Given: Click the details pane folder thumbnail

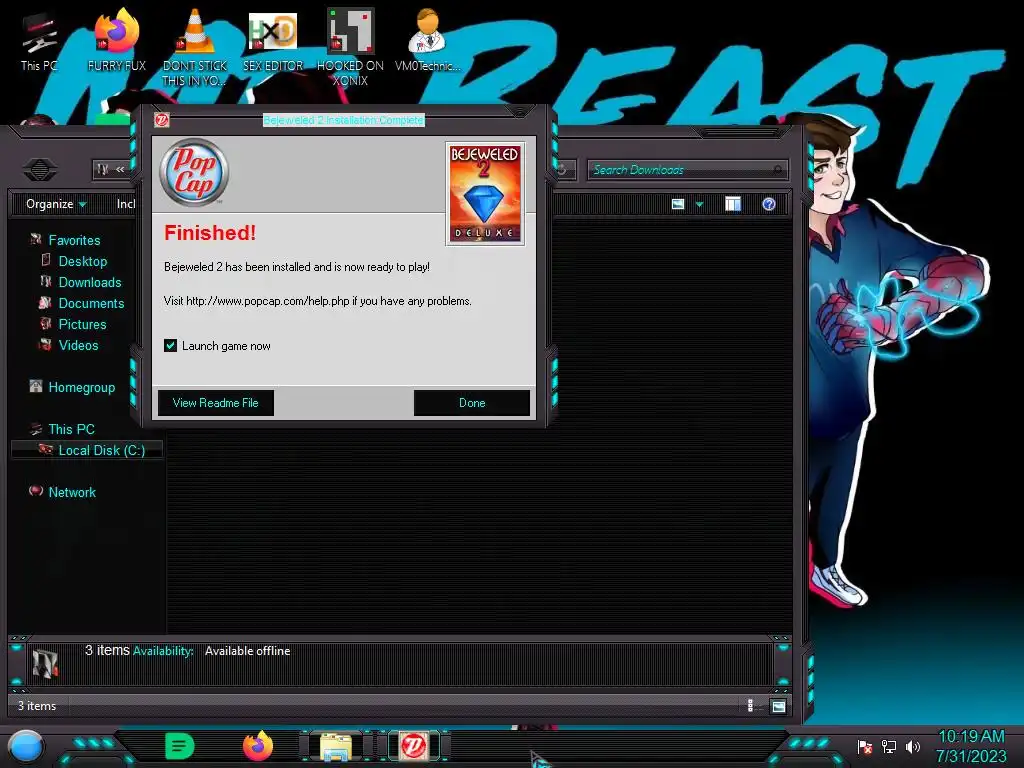Looking at the screenshot, I should pos(45,664).
